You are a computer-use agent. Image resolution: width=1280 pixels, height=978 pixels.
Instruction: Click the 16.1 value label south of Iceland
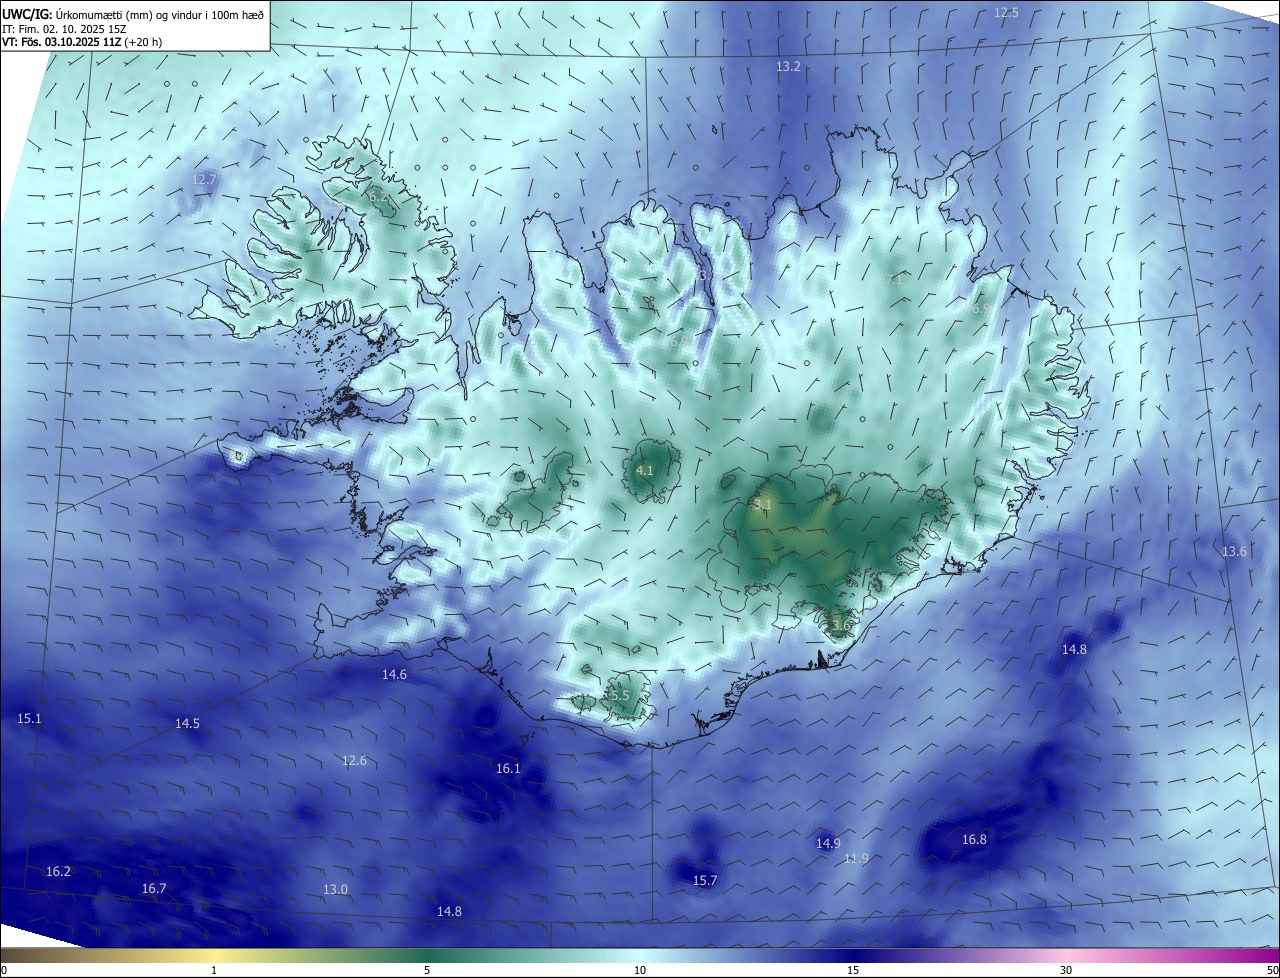coord(508,769)
